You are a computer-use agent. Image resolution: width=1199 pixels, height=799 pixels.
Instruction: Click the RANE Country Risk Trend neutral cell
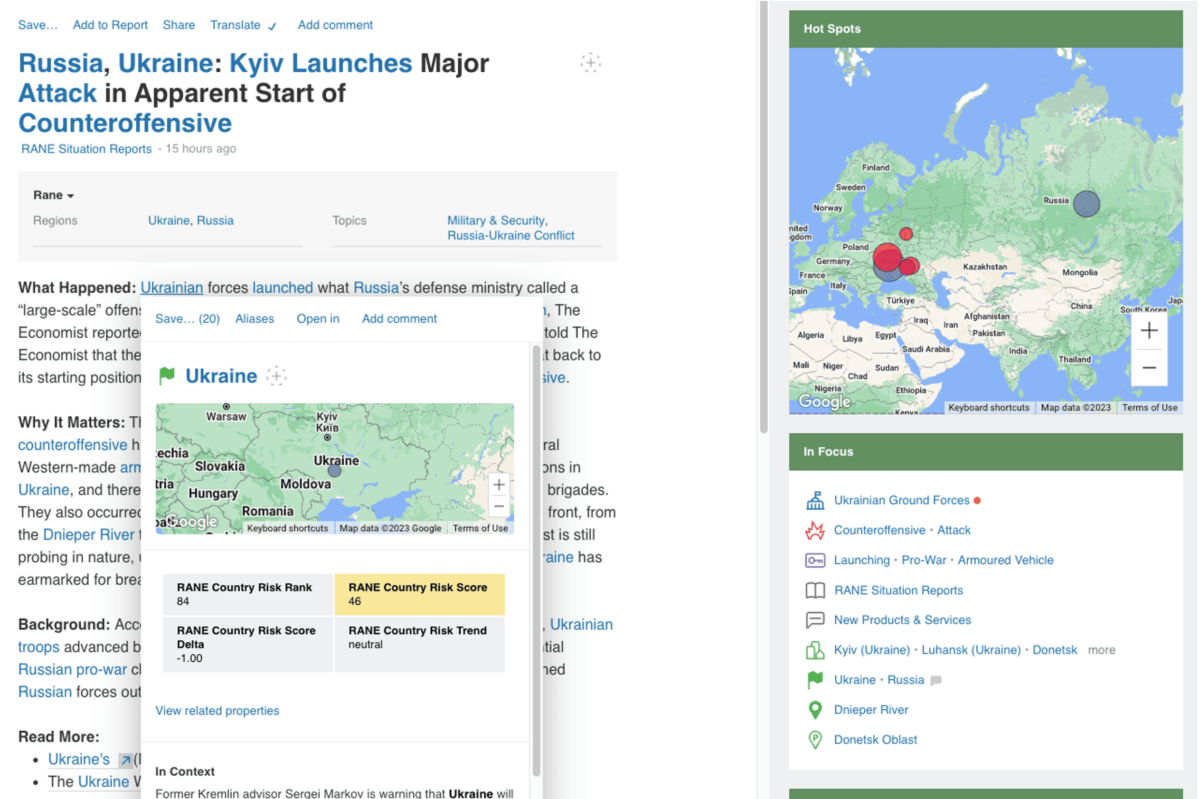[419, 645]
